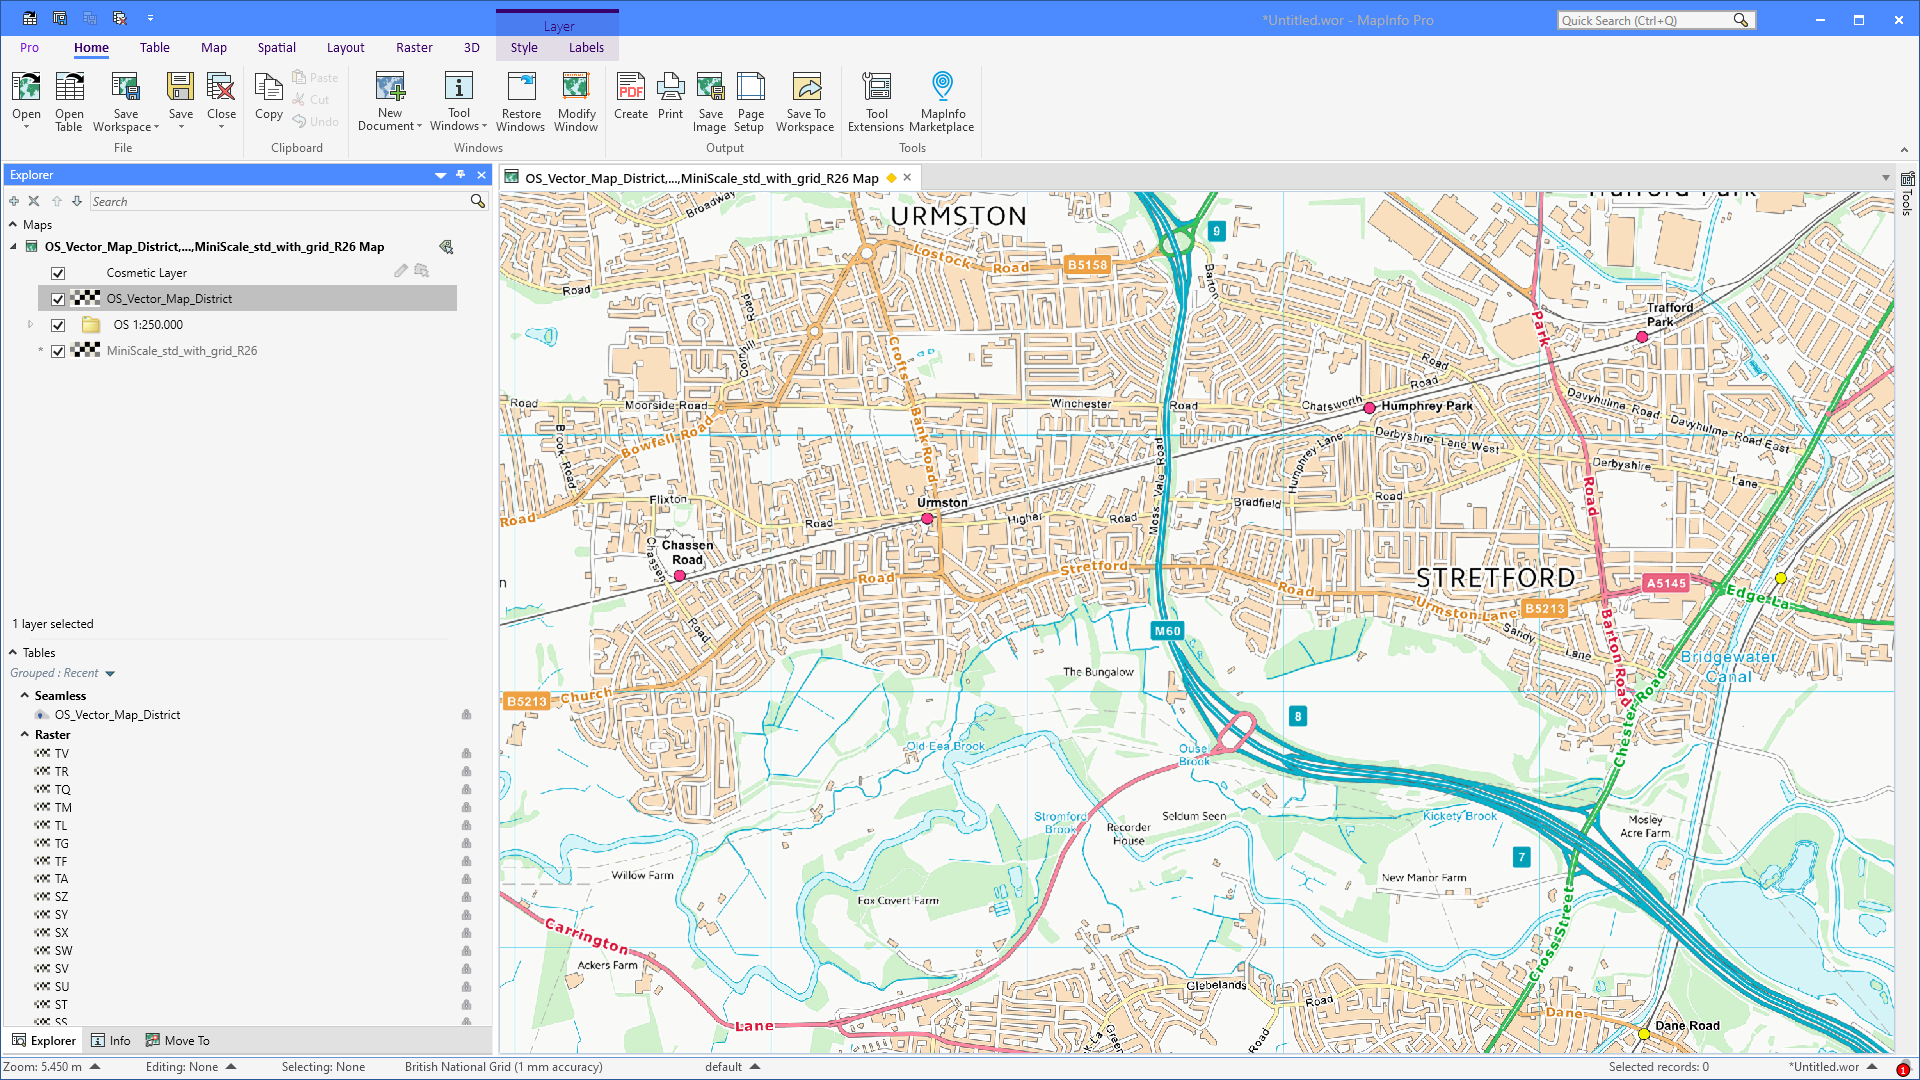Switch to the Map ribbon tab
Image resolution: width=1920 pixels, height=1080 pixels.
click(x=214, y=47)
